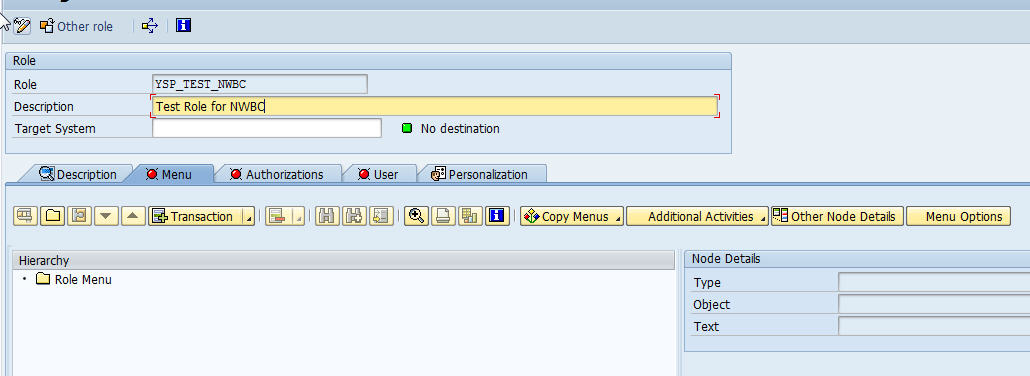Image resolution: width=1030 pixels, height=376 pixels.
Task: Move node up with the up arrow
Action: [133, 216]
